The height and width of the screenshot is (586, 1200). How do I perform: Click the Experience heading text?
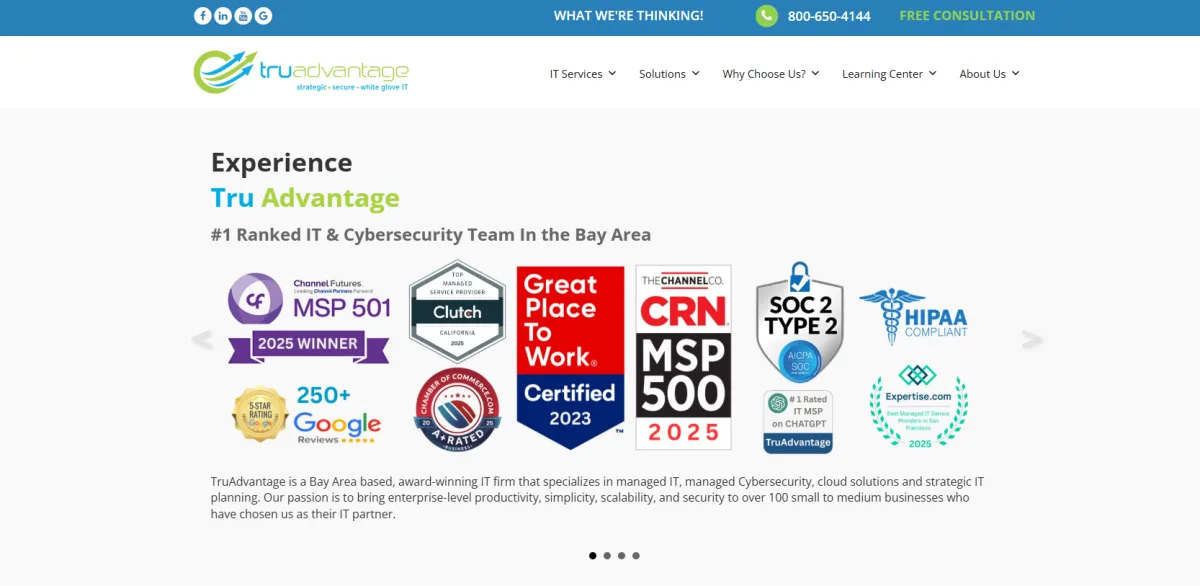pos(282,163)
